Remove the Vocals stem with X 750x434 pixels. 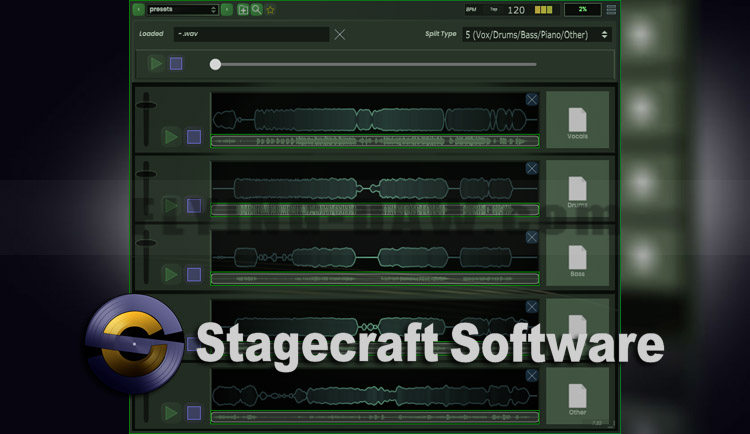[x=531, y=99]
